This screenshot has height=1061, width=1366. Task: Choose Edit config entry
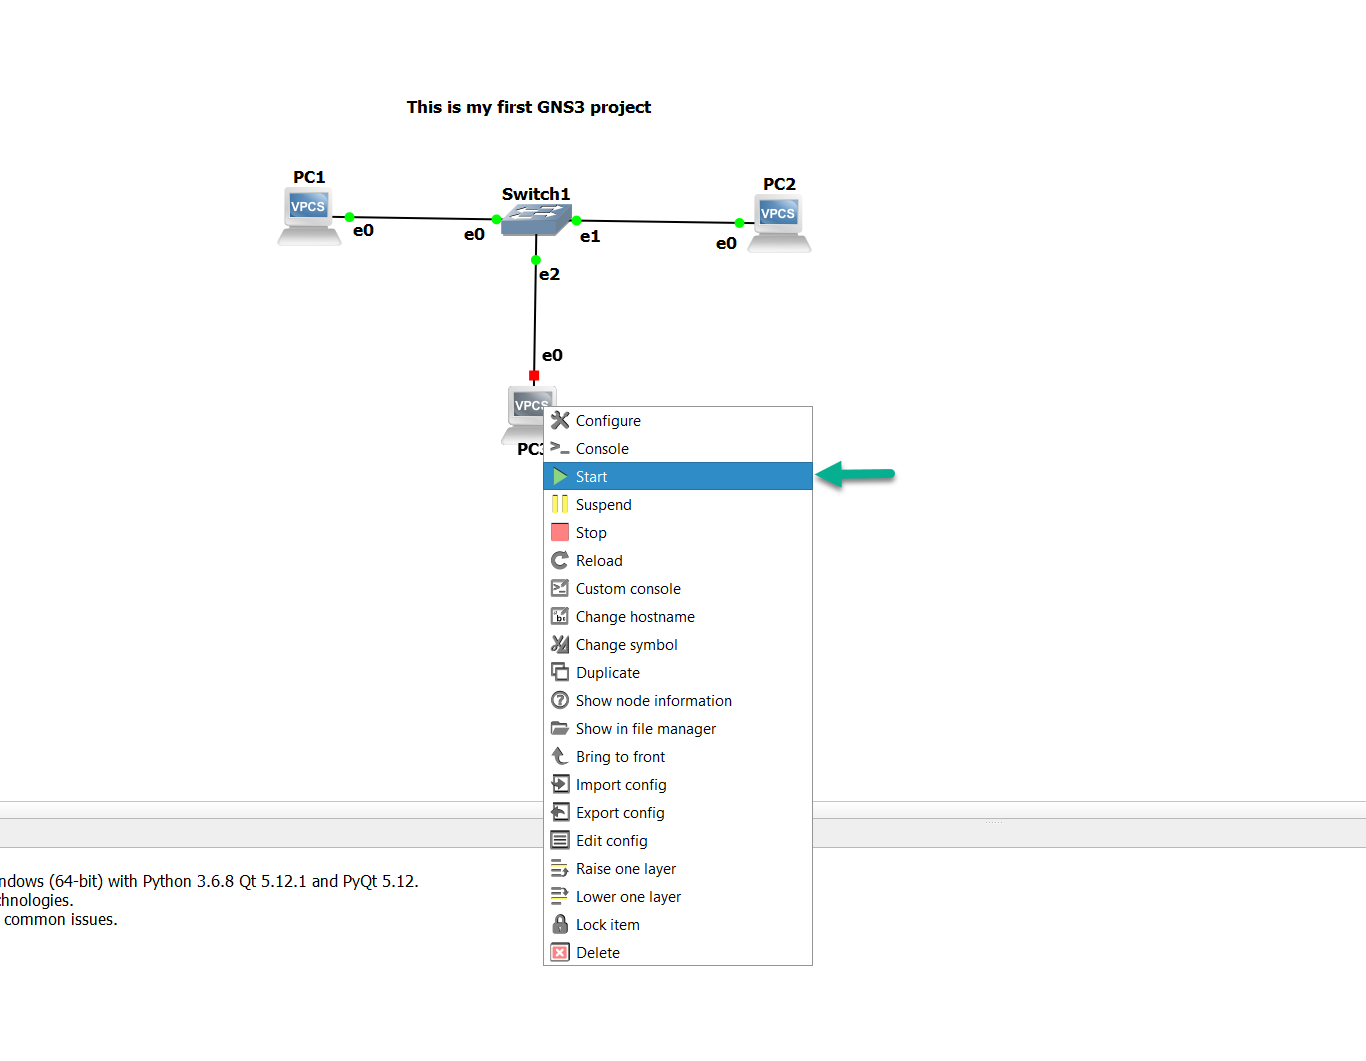pos(678,840)
